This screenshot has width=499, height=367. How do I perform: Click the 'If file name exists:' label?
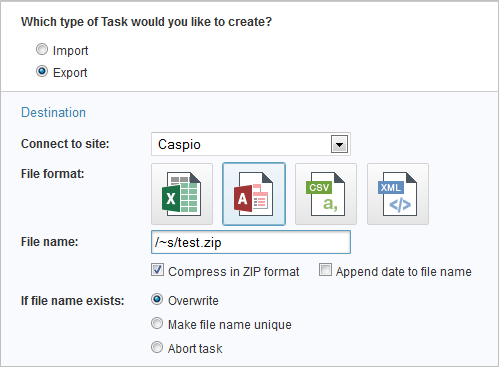[72, 301]
